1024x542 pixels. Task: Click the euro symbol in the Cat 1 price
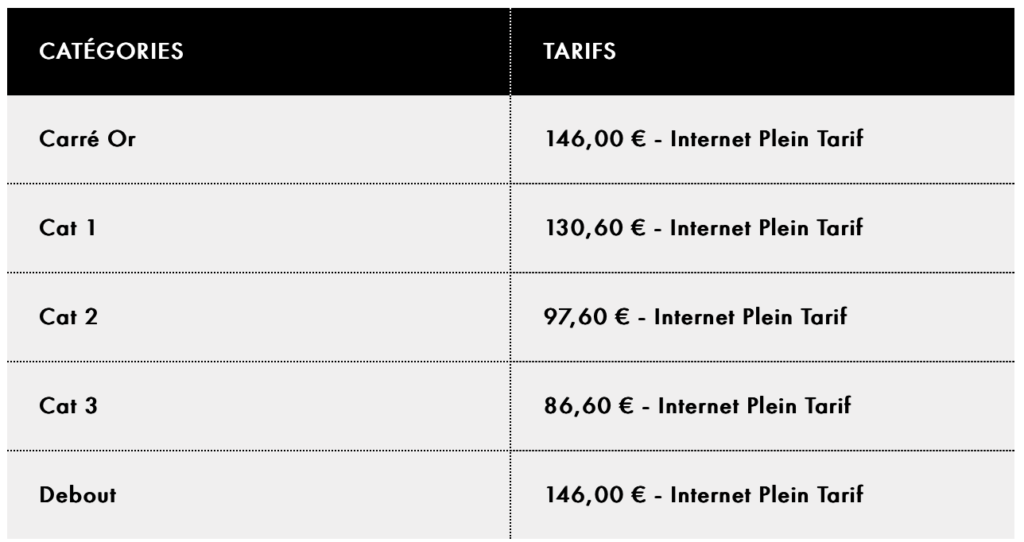[x=637, y=228]
